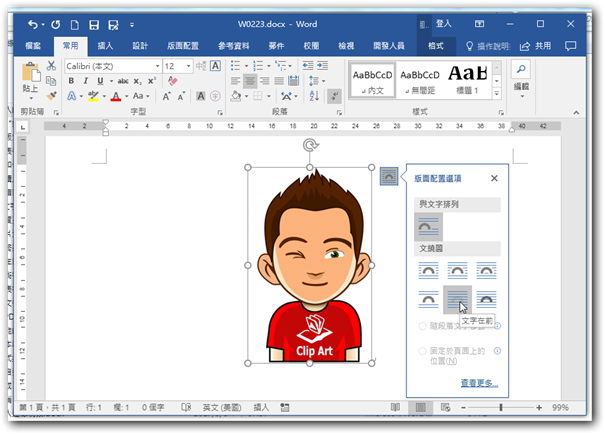Click the Cut scissors icon
The height and width of the screenshot is (434, 605).
[51, 66]
